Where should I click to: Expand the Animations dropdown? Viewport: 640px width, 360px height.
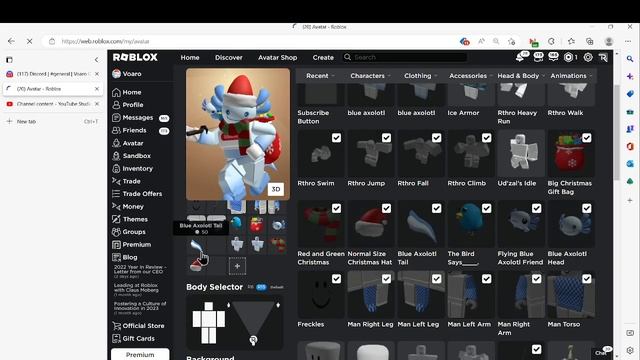click(571, 76)
